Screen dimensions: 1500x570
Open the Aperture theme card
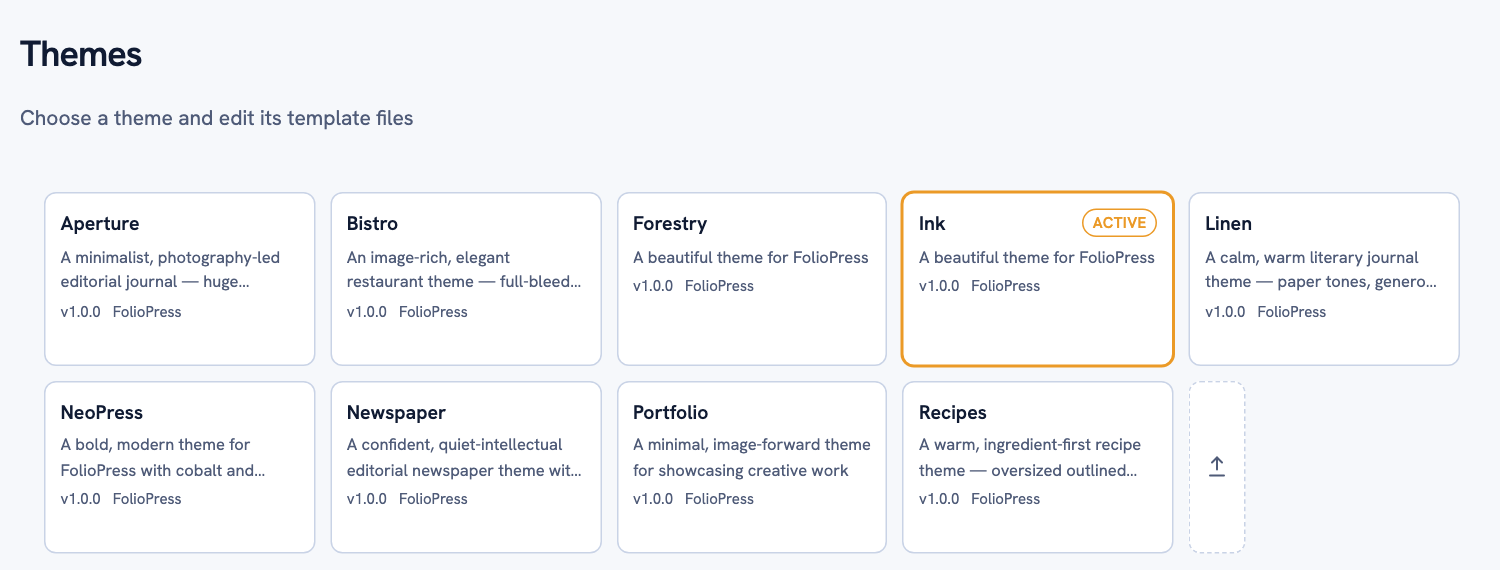pos(180,279)
